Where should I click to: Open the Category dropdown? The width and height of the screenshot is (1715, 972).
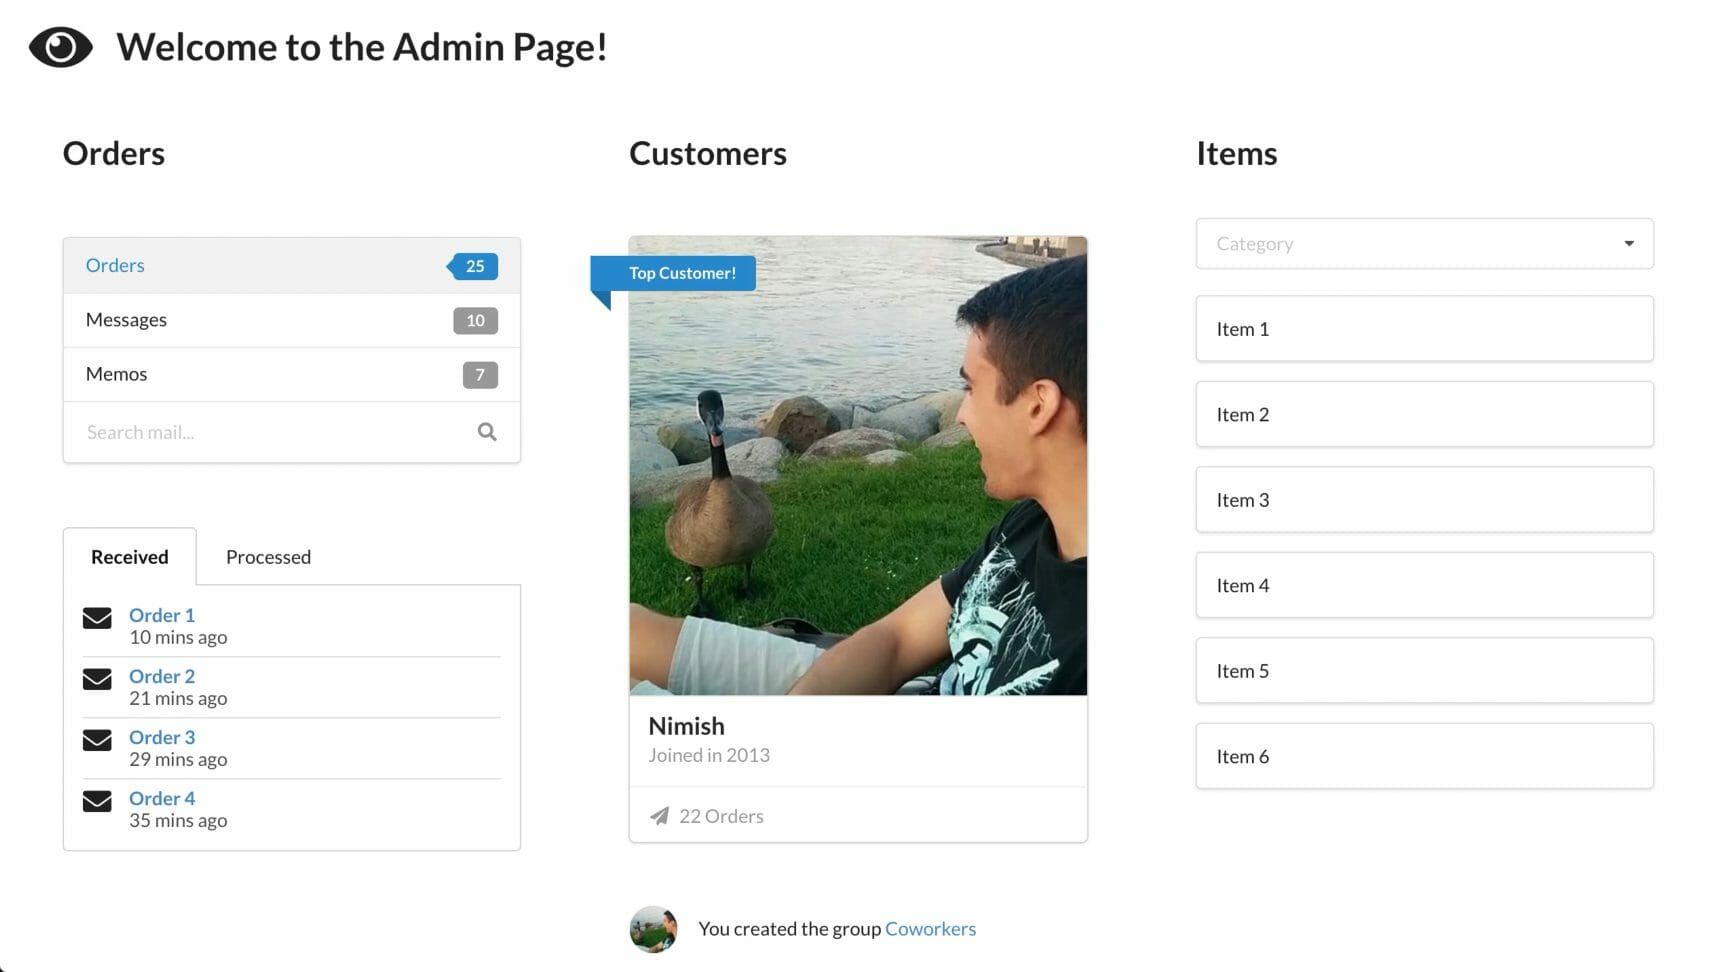pos(1410,243)
